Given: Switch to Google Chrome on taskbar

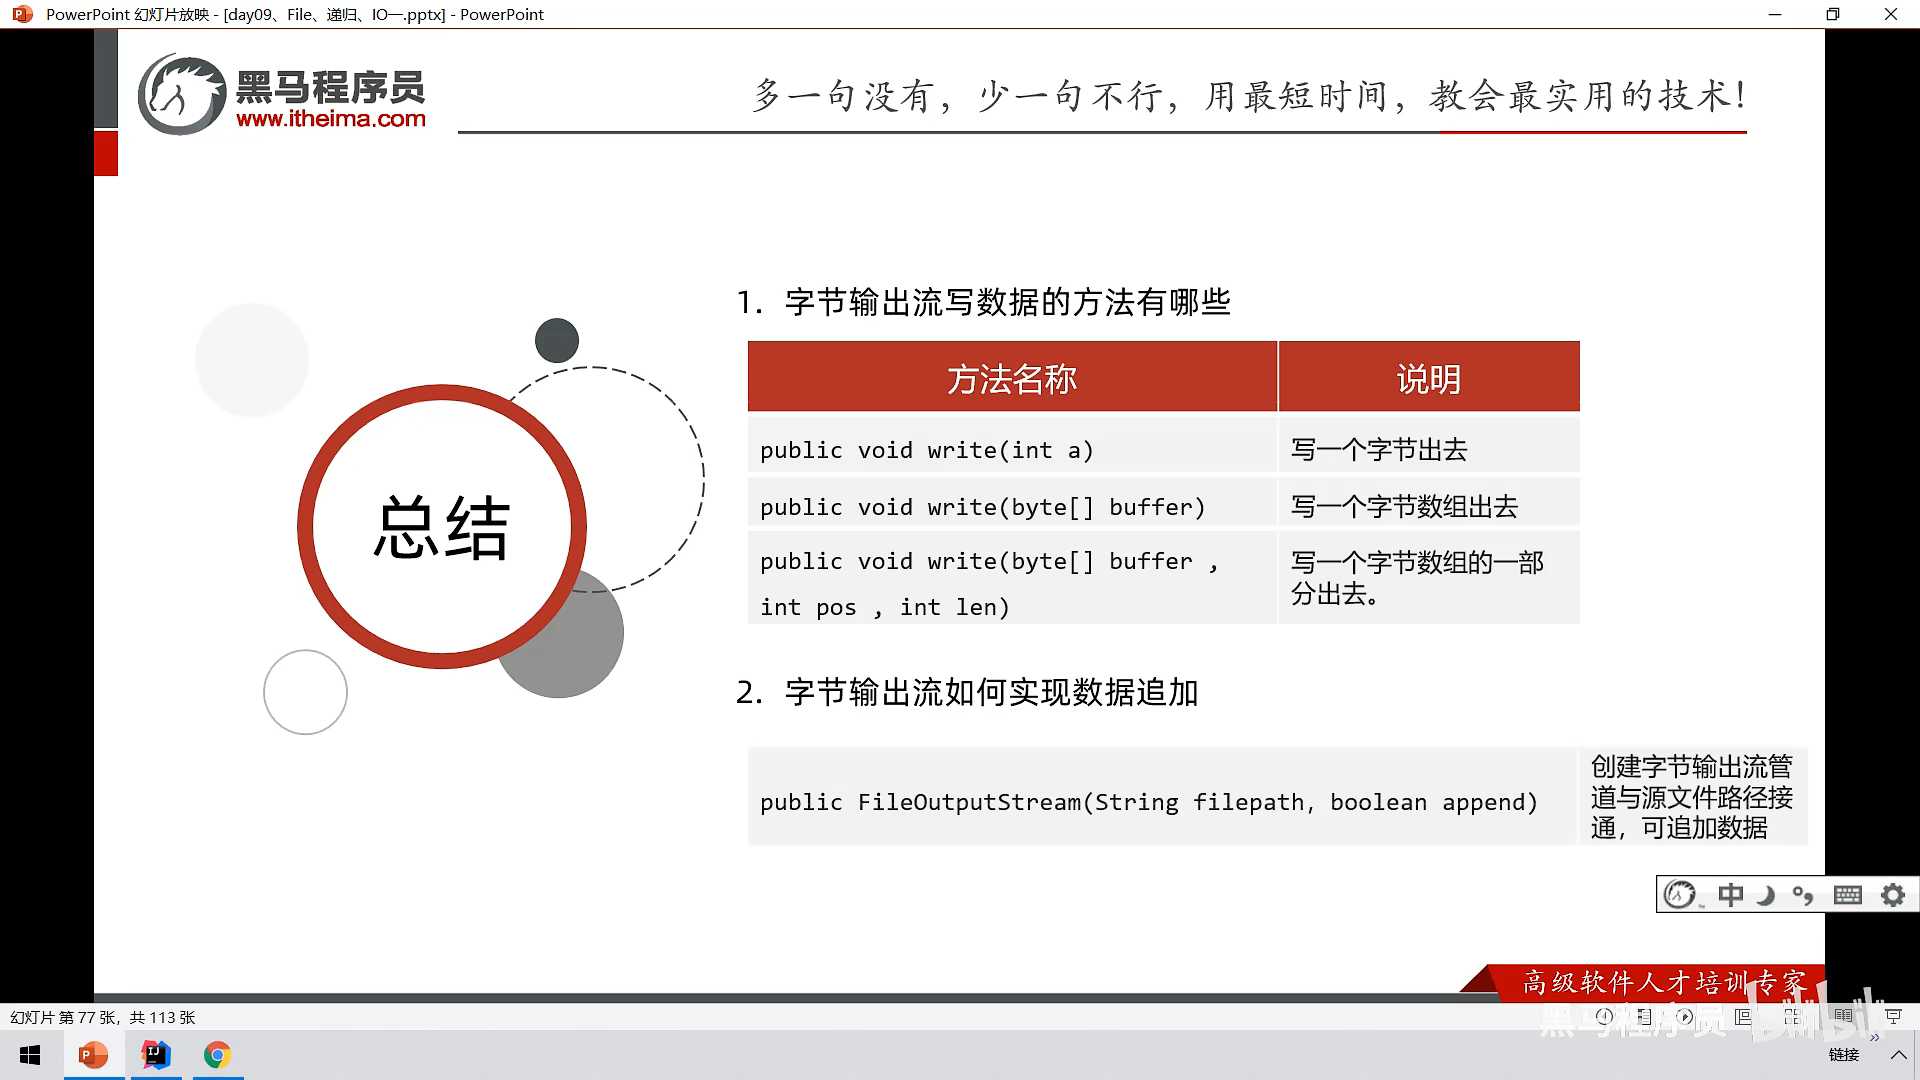Looking at the screenshot, I should 217,1055.
